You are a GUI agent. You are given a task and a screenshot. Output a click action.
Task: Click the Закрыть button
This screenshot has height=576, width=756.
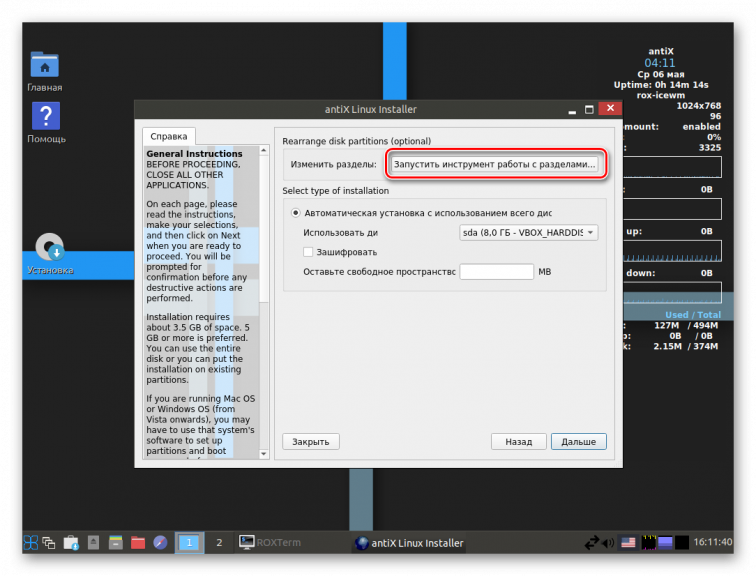tap(310, 442)
